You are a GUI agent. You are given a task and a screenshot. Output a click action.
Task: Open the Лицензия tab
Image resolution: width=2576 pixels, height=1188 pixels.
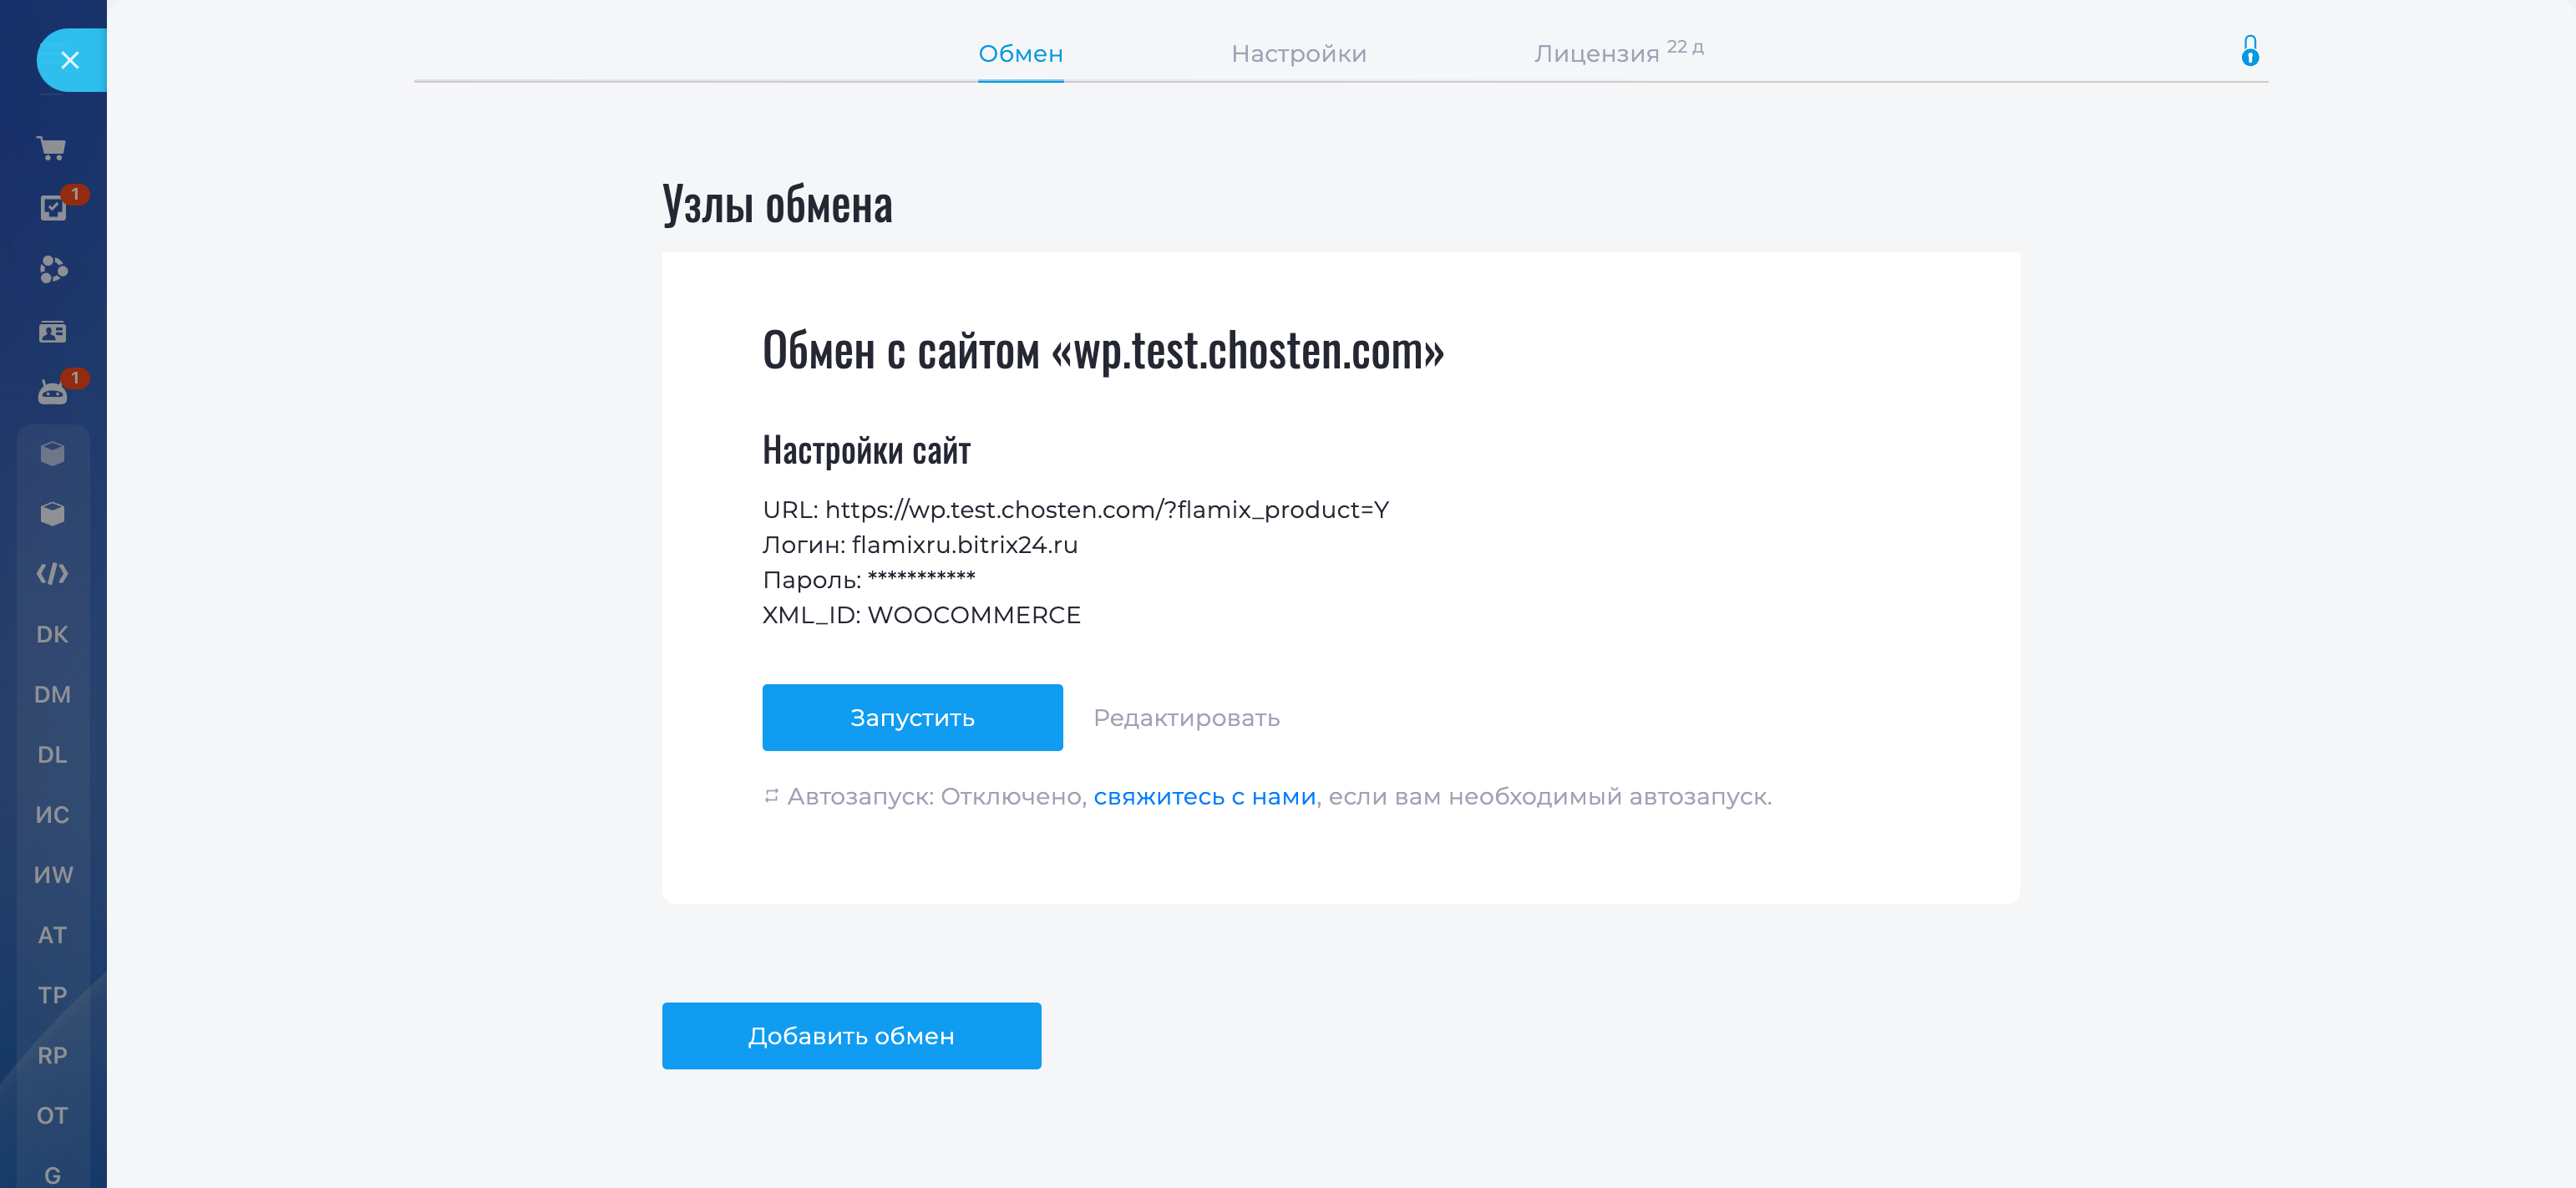(1597, 54)
